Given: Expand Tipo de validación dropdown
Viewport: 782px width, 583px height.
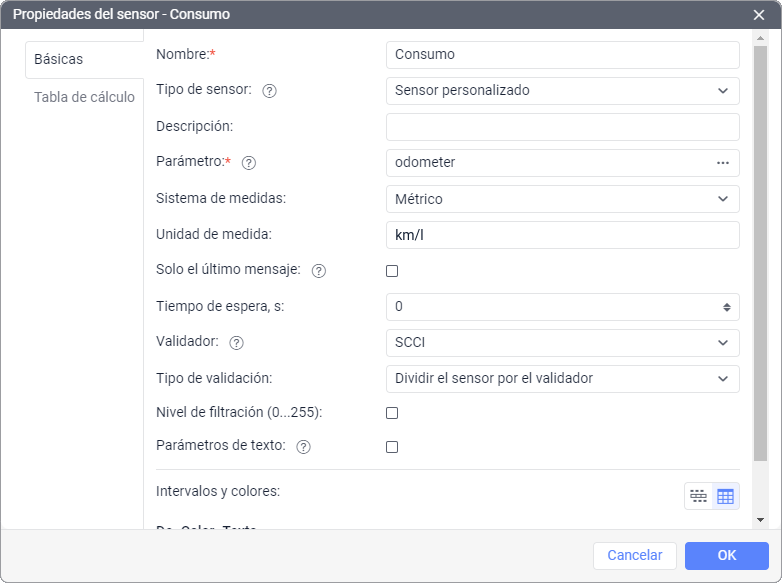Looking at the screenshot, I should pyautogui.click(x=562, y=379).
